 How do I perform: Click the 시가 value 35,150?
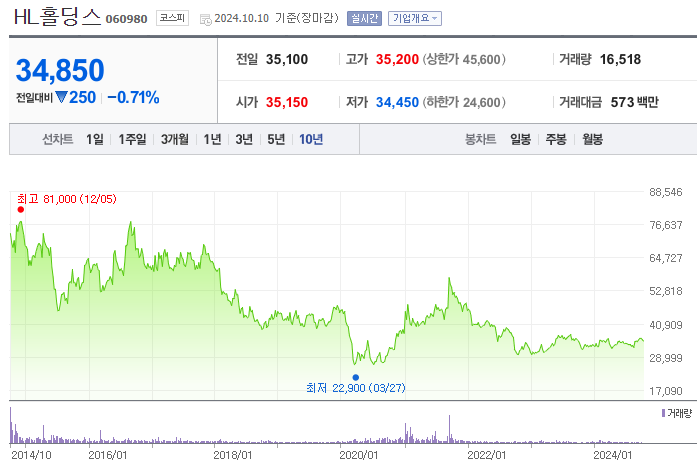tap(287, 102)
